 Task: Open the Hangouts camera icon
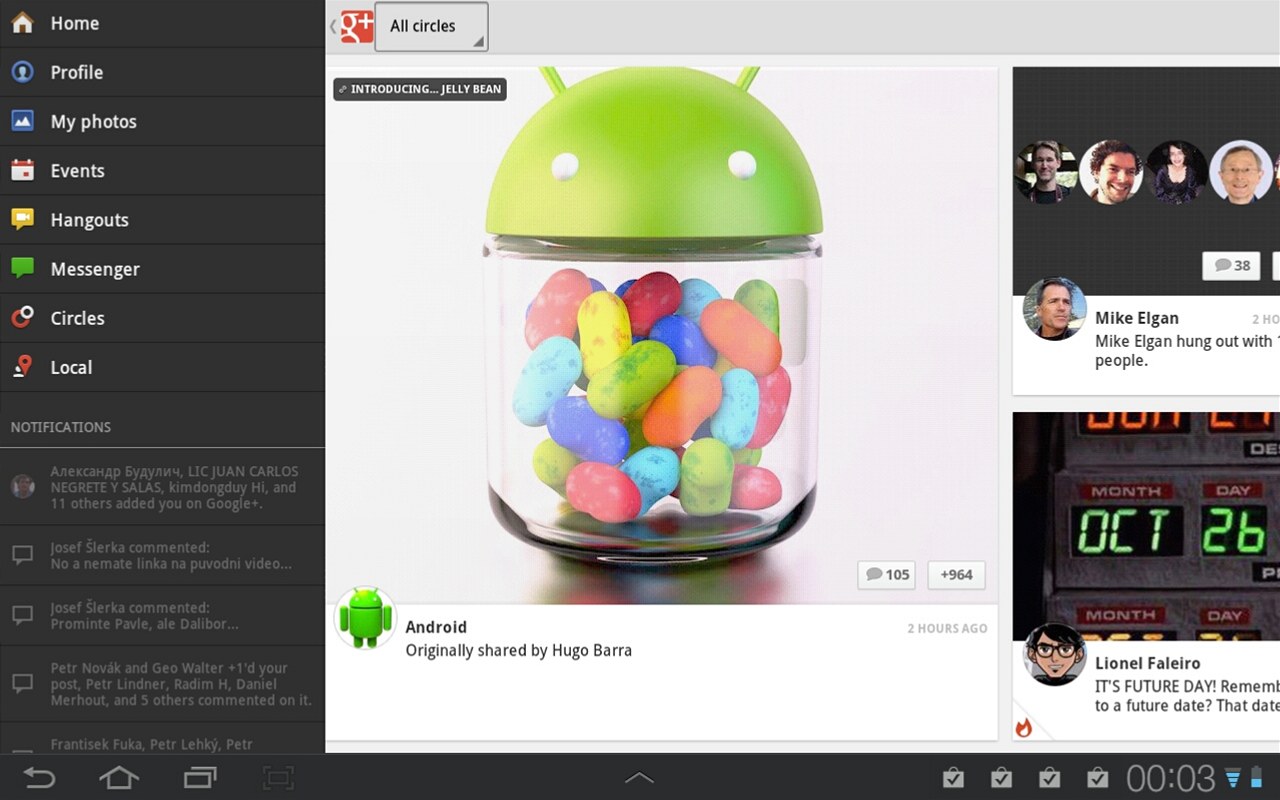(x=23, y=219)
